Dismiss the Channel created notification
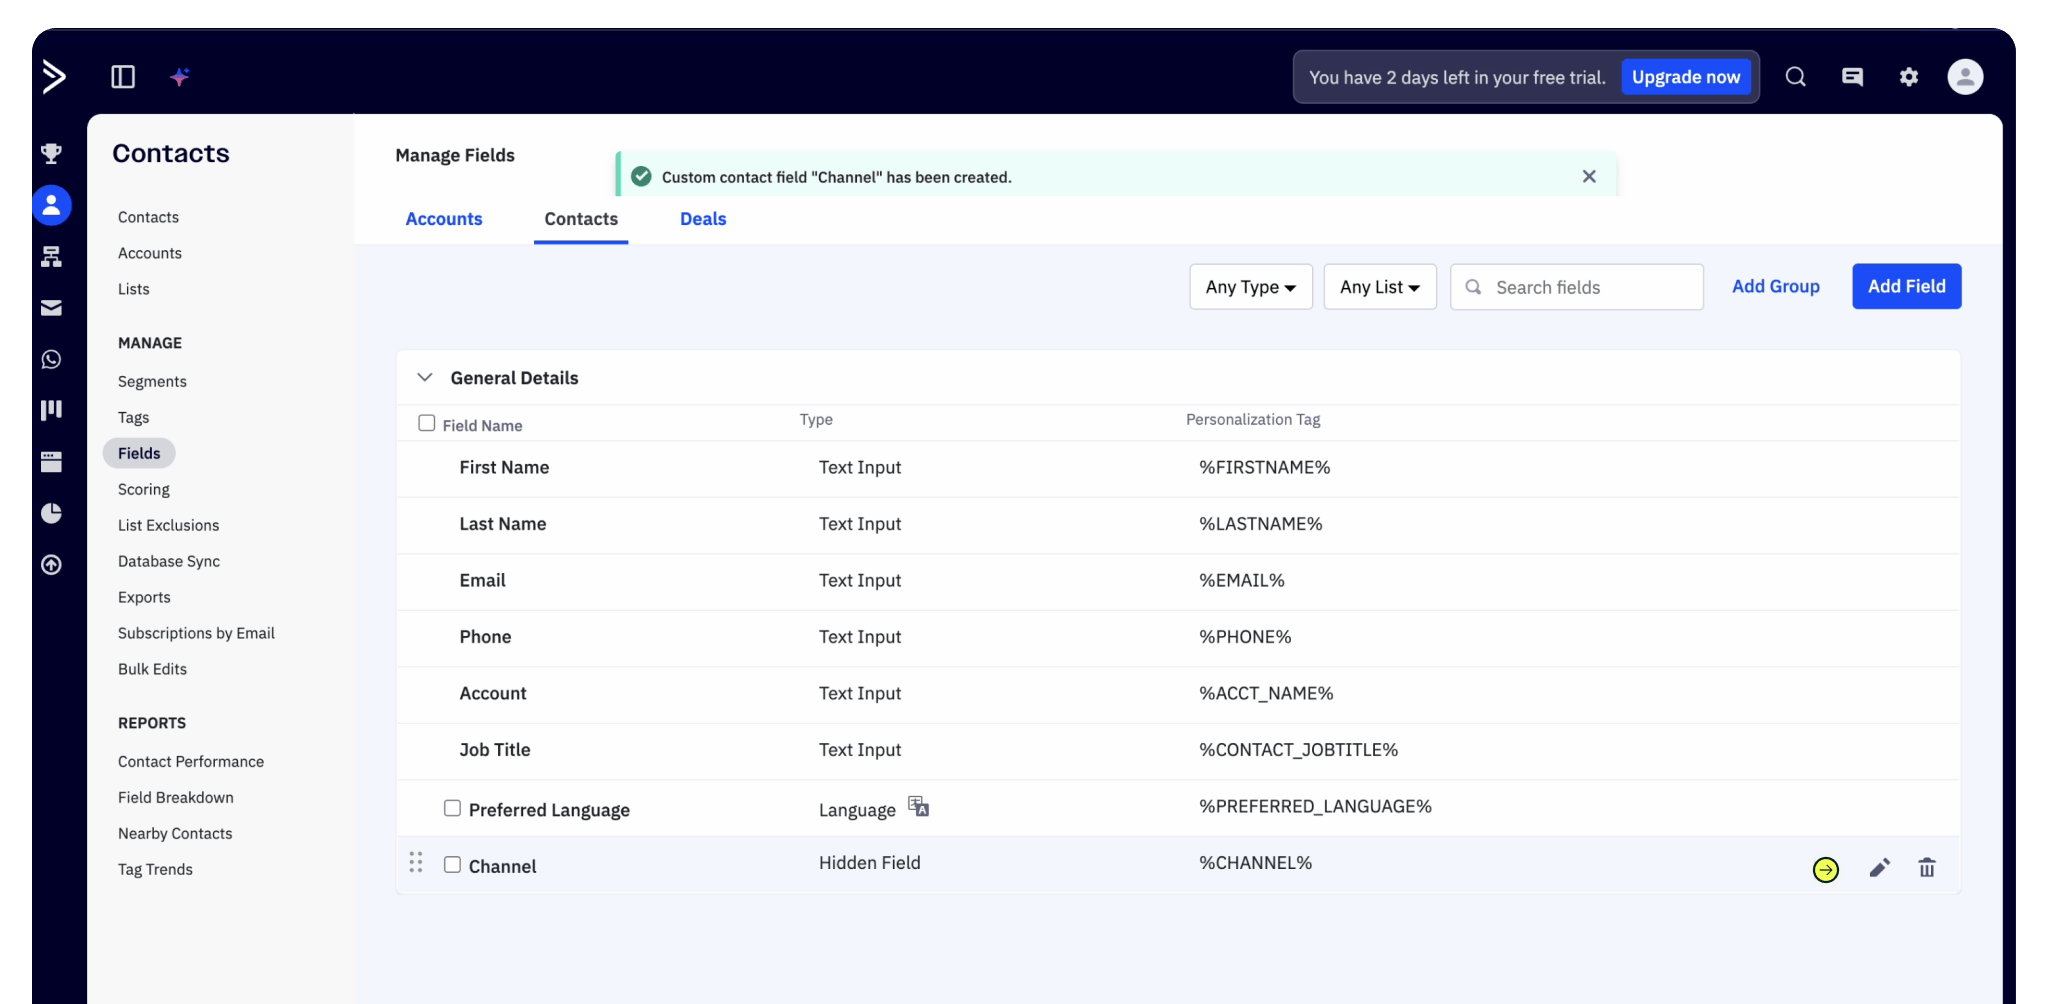Screen dimensions: 2048x1004 click(x=1589, y=176)
